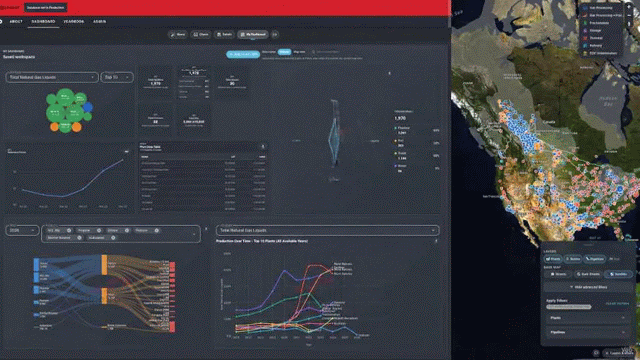Screen dimensions: 640x360
Task: Click the Pipeline color marker in transport legend
Action: click(x=396, y=128)
